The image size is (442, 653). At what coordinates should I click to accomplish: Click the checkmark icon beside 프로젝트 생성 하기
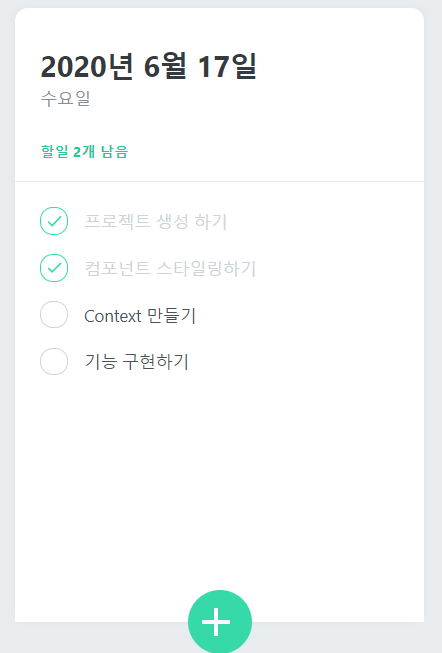pos(54,221)
